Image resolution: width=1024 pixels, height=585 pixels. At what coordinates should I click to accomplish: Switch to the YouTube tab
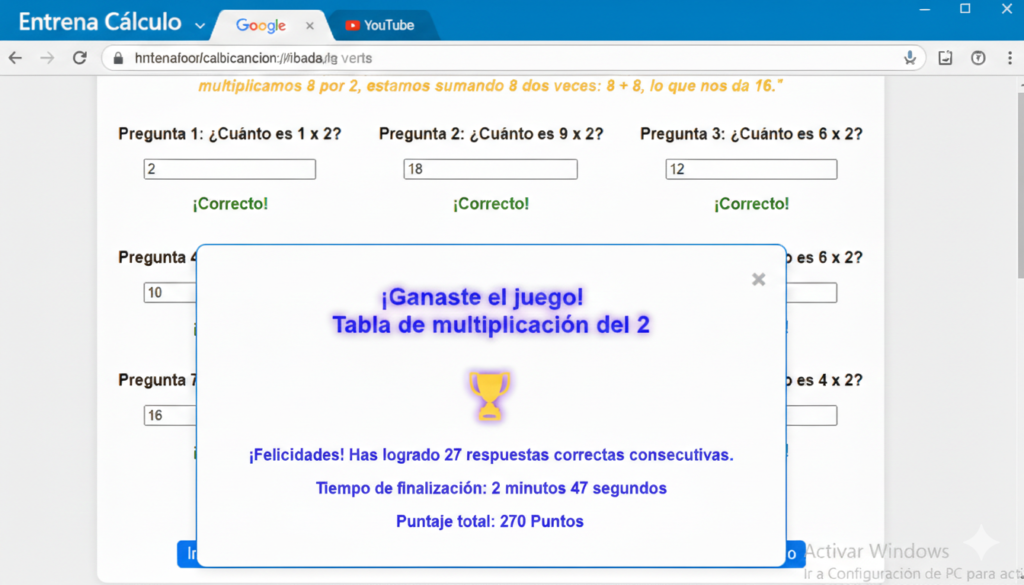tap(379, 25)
